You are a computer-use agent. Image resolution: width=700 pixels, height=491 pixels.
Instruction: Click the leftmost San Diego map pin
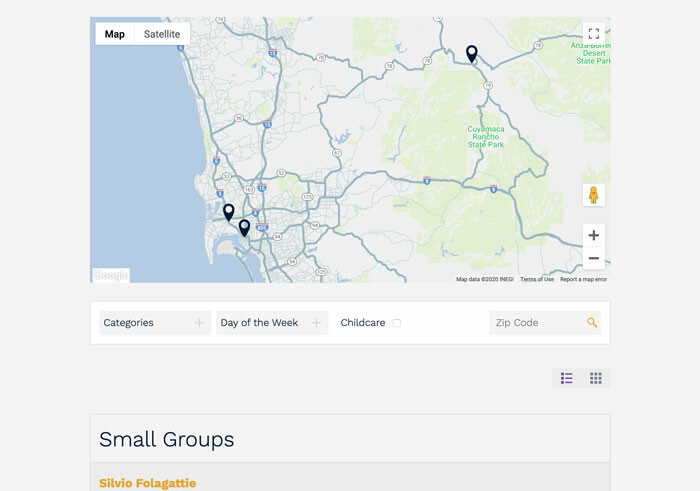pyautogui.click(x=229, y=211)
